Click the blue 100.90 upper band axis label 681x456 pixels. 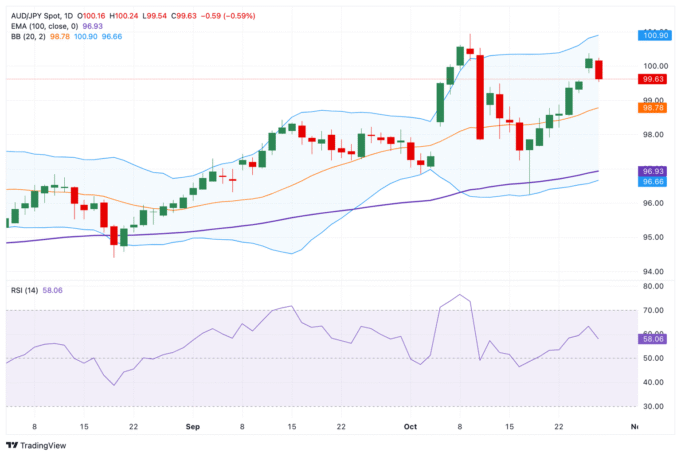[654, 35]
